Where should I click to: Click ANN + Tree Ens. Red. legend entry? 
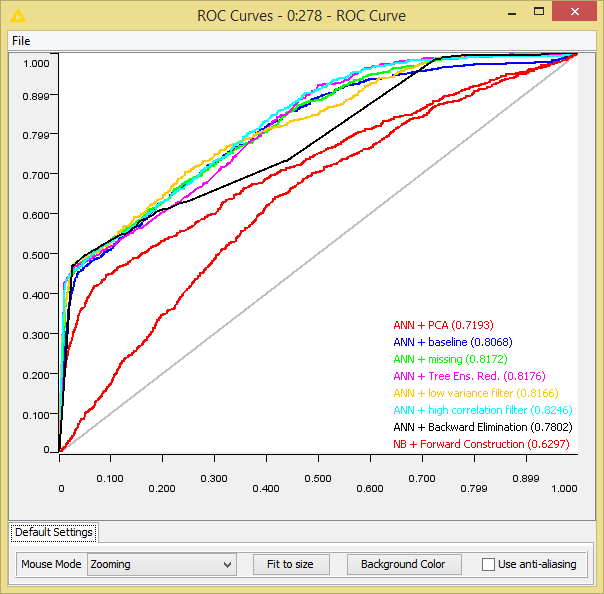pyautogui.click(x=470, y=376)
